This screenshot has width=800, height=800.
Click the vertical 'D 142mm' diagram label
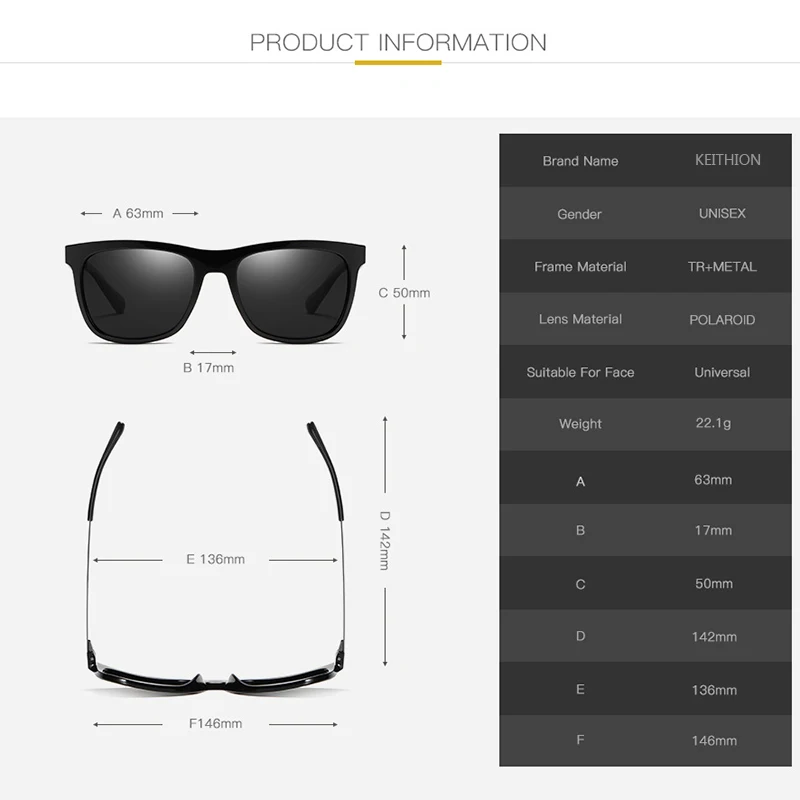click(385, 540)
